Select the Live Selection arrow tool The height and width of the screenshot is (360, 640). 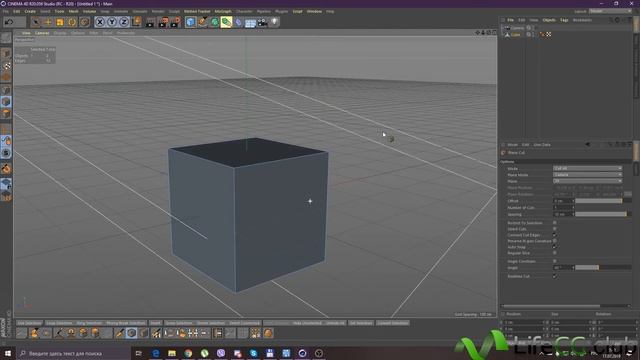[36, 22]
